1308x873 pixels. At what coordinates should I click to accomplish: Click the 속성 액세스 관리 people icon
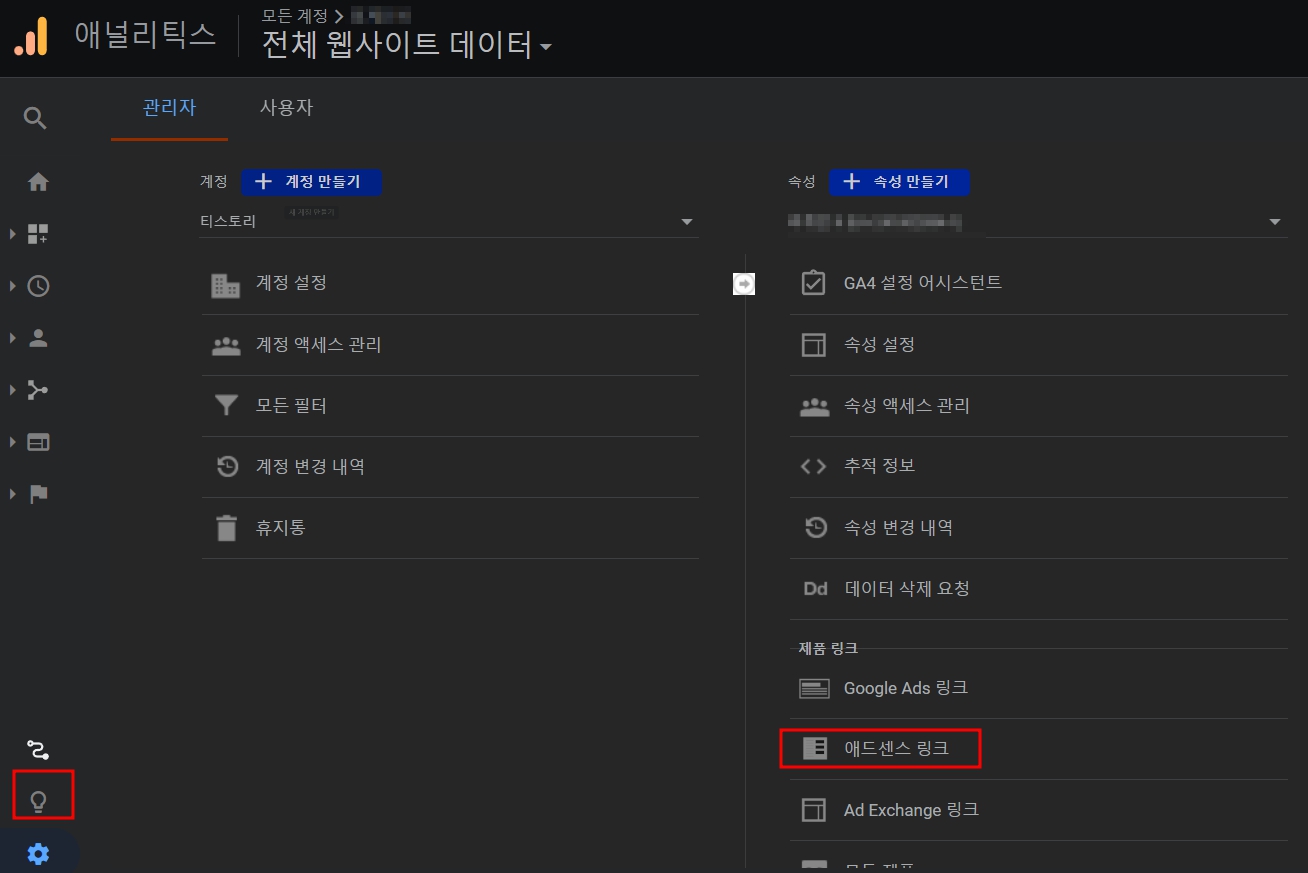[x=815, y=407]
